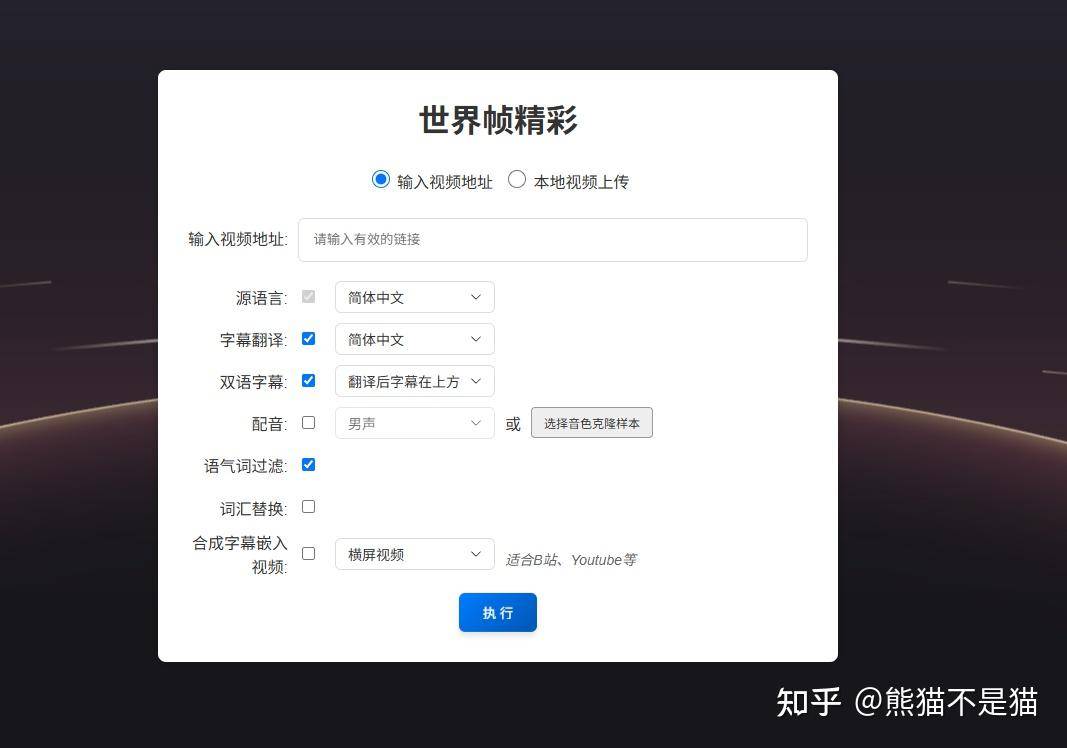Click the blue 执行 button
The image size is (1067, 748).
pyautogui.click(x=497, y=613)
